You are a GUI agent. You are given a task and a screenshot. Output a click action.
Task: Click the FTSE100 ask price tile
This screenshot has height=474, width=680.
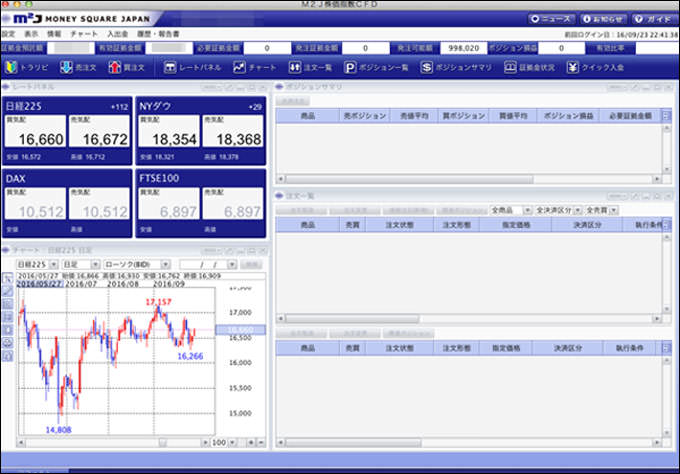point(233,204)
